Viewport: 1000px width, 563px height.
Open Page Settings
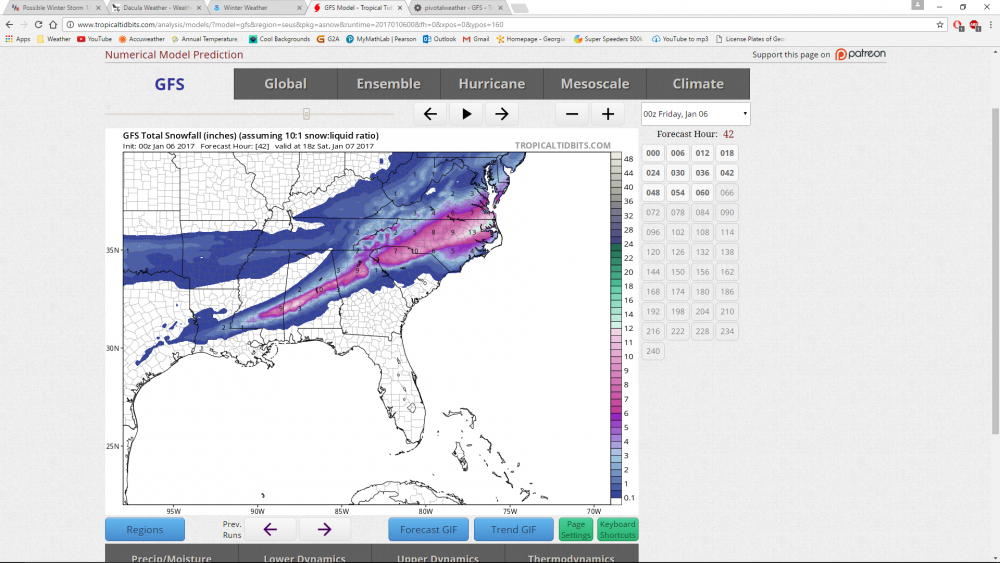pyautogui.click(x=576, y=529)
